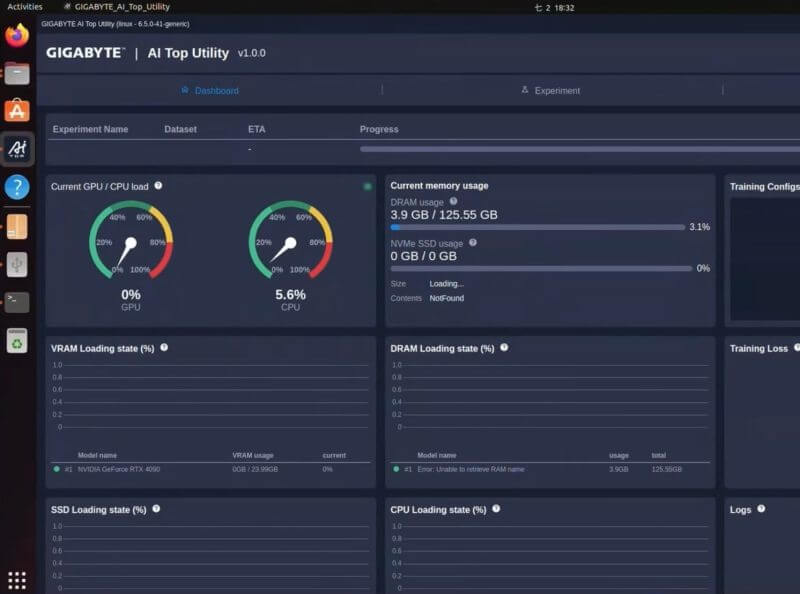Toggle the NVIDIA GeForce RTX 4090 legend entry

pyautogui.click(x=107, y=469)
